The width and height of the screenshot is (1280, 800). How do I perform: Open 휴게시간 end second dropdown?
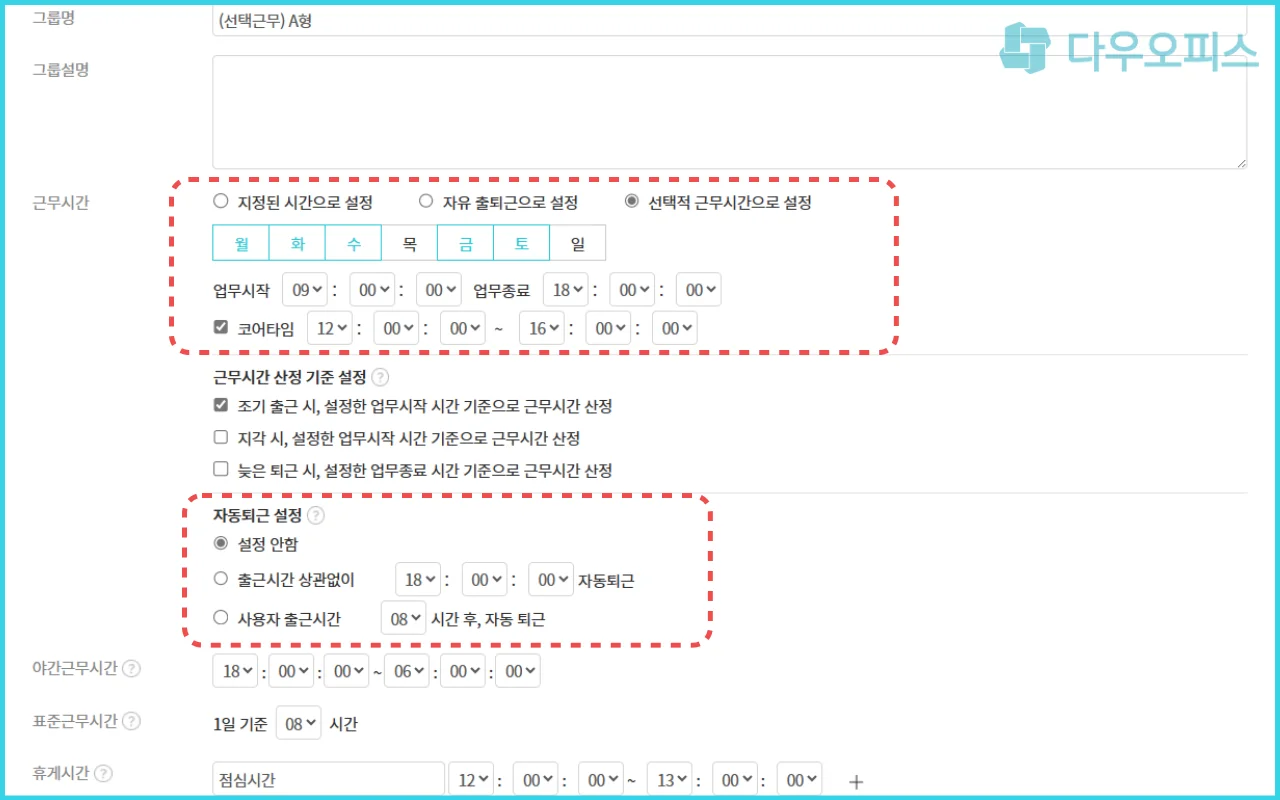pos(800,780)
